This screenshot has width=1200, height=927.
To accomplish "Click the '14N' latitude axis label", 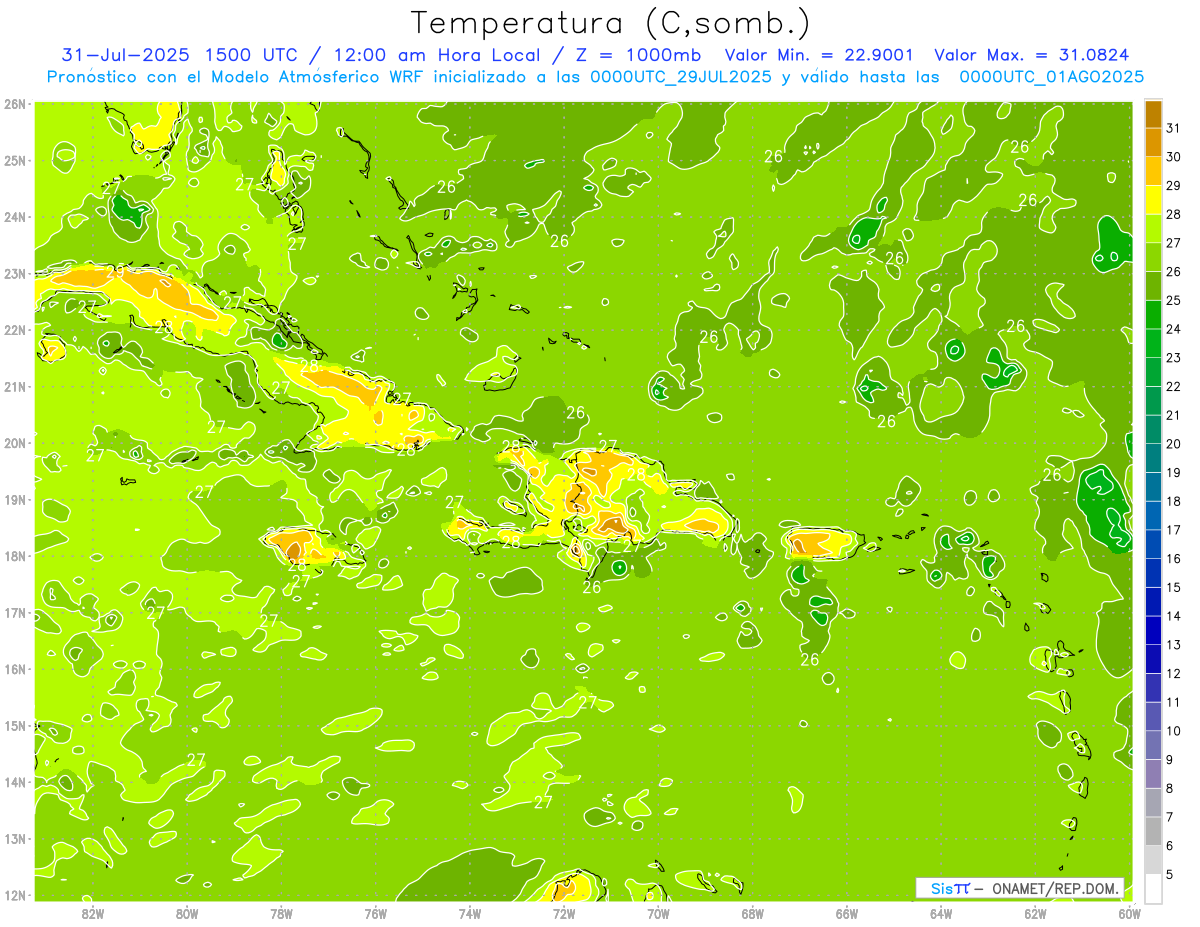I will (15, 782).
